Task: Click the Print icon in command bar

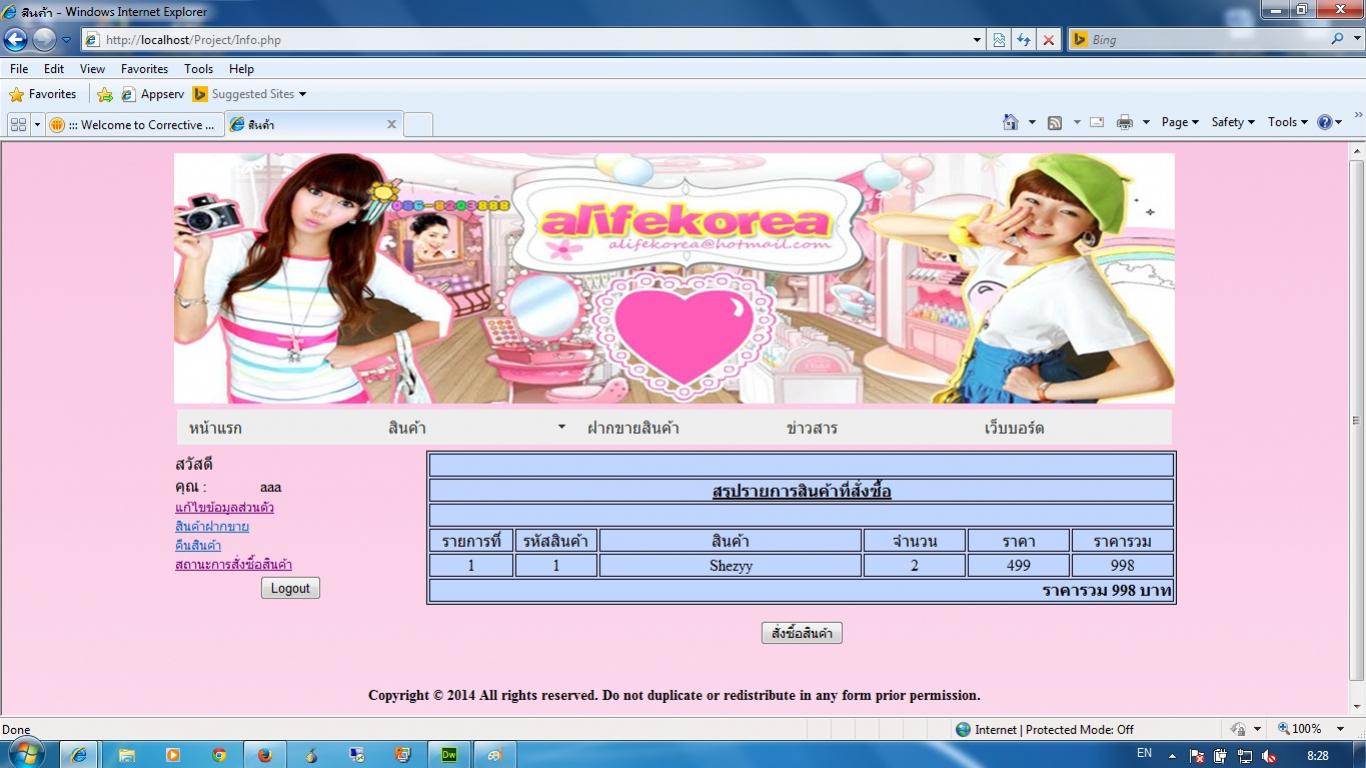Action: [1125, 122]
